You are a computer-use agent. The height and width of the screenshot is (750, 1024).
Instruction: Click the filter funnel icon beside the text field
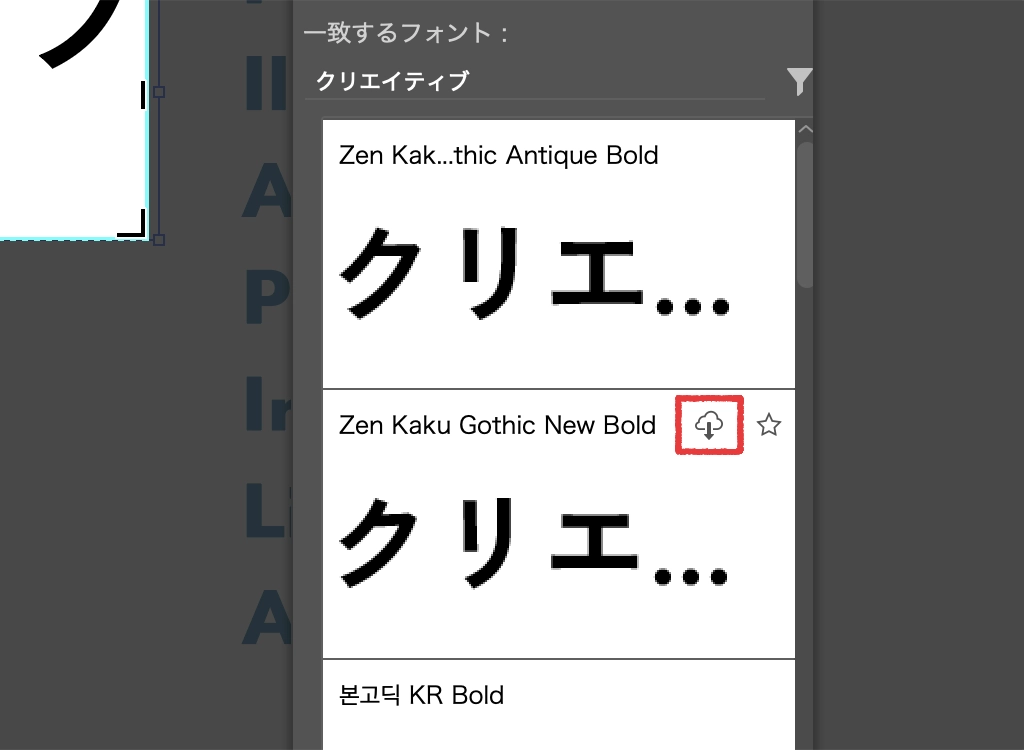[799, 82]
